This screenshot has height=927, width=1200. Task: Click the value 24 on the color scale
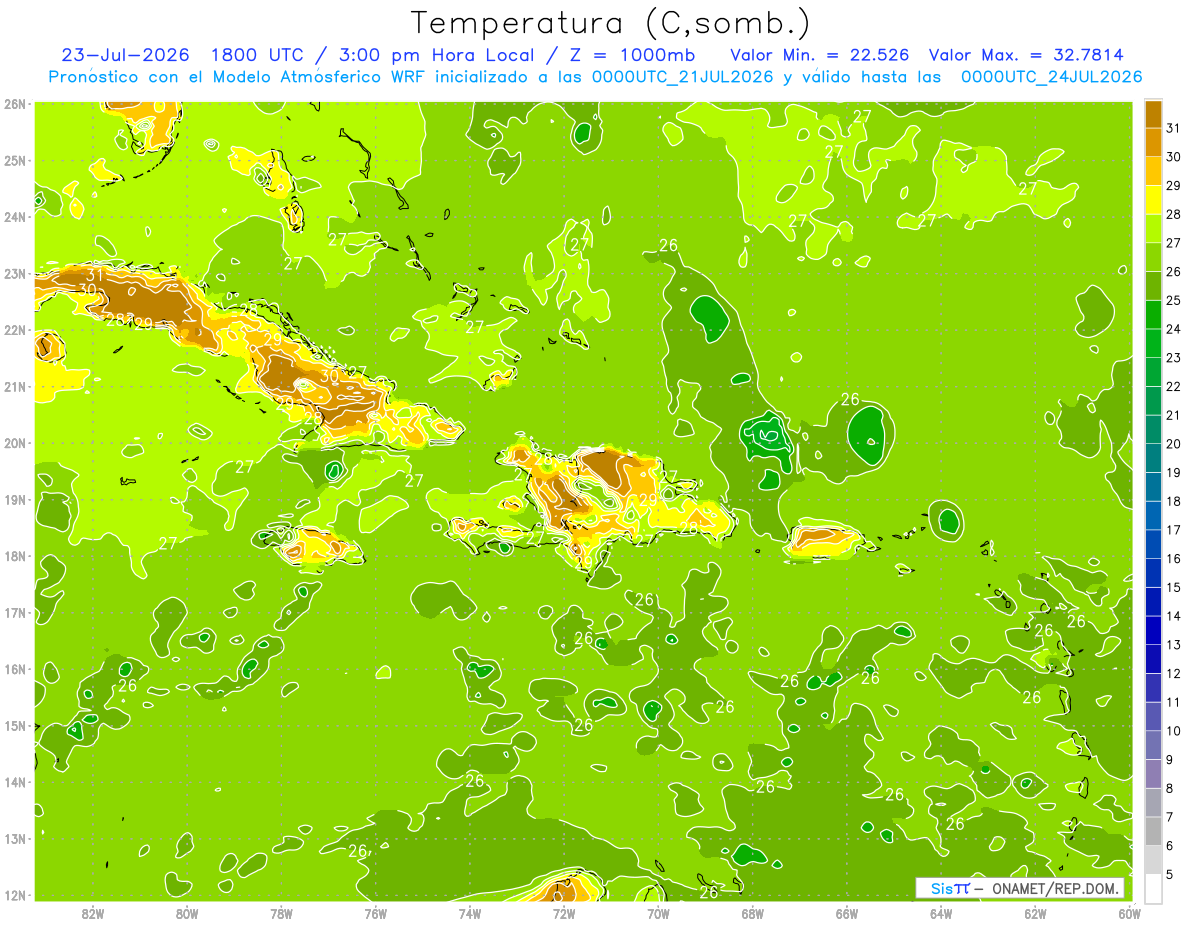point(1175,329)
